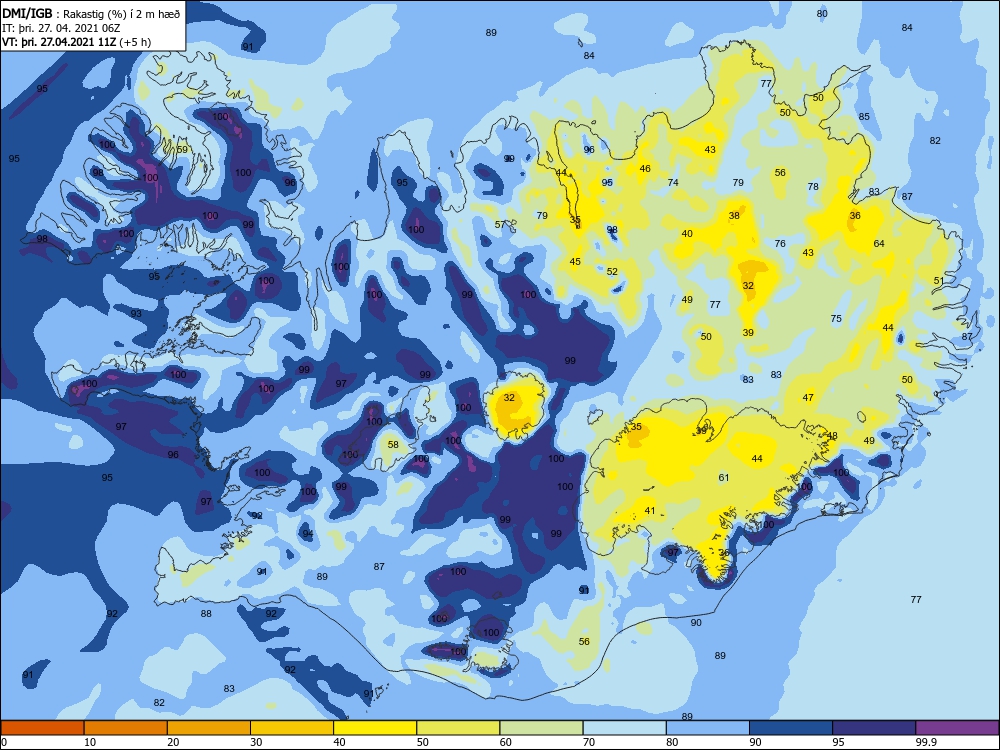
Task: Click the 10–20 orange legend swatch
Action: pyautogui.click(x=126, y=728)
